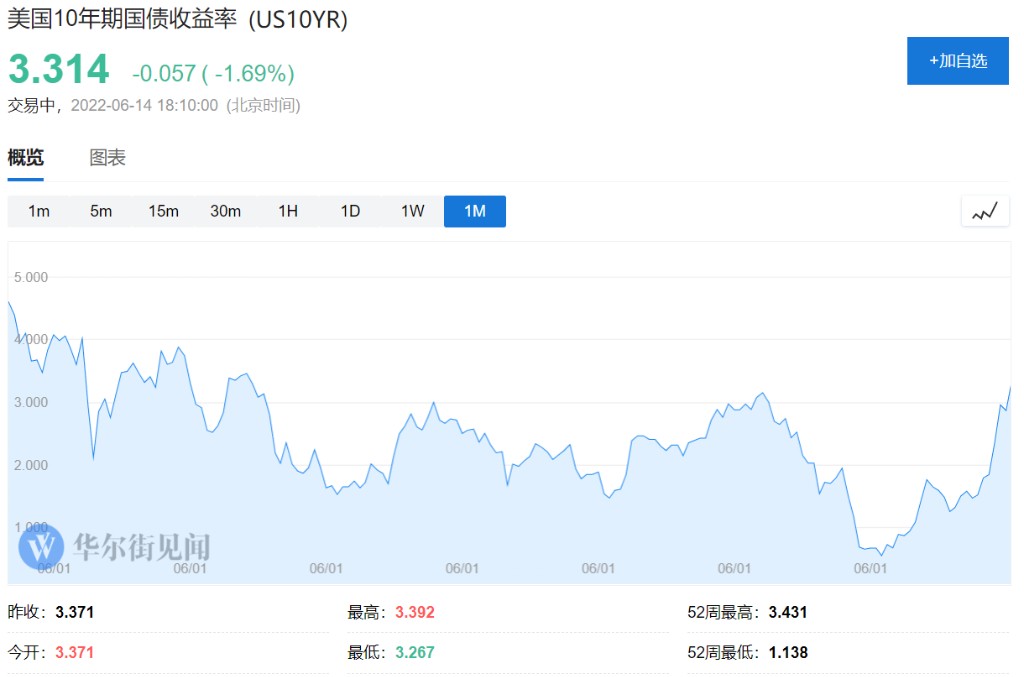Select the 1W timeframe
The width and height of the screenshot is (1024, 677).
(x=413, y=211)
